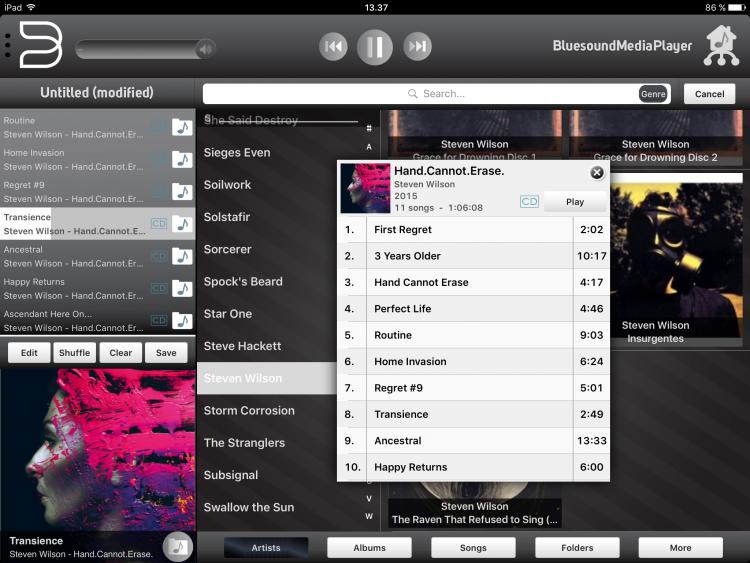Select track 9 Ancestral in album list
This screenshot has width=750, height=563.
coord(474,441)
